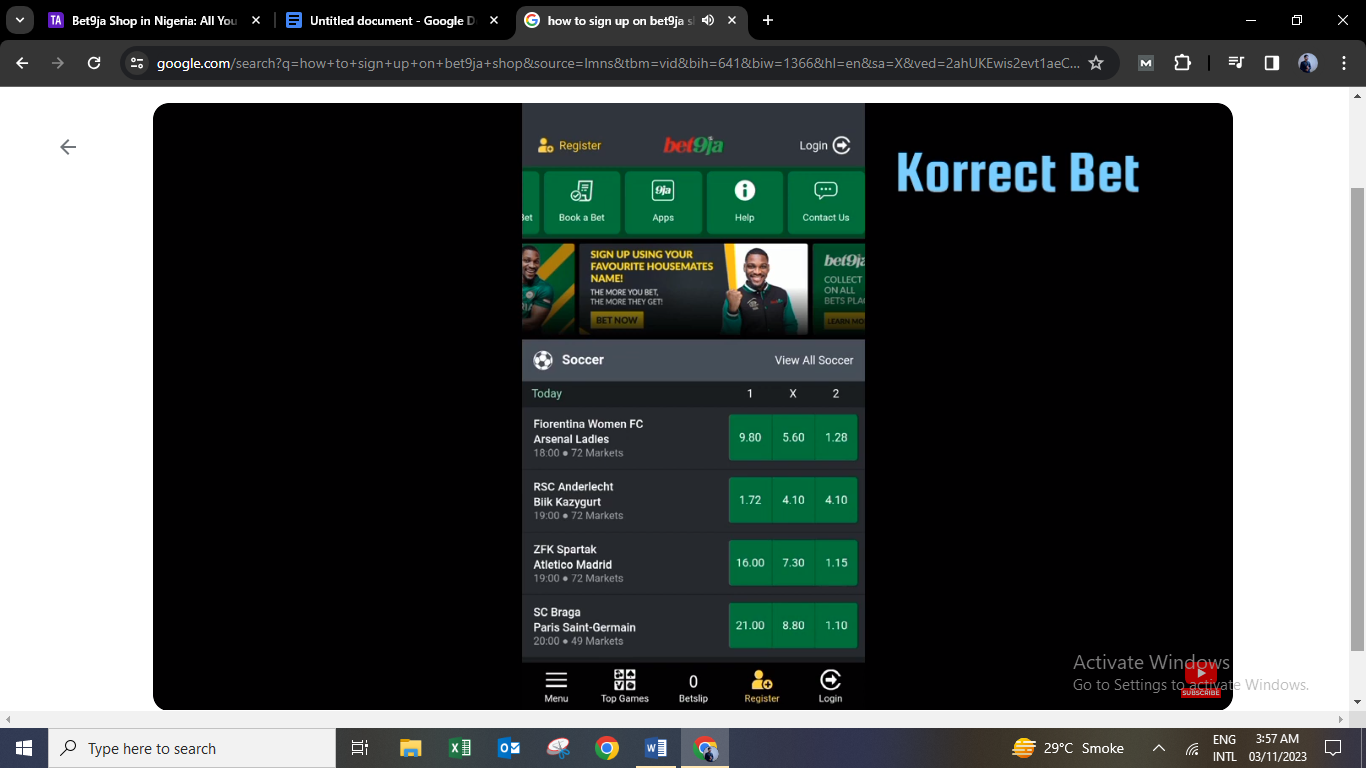Mute the tab audio speaker icon
Viewport: 1366px width, 768px height.
[708, 20]
